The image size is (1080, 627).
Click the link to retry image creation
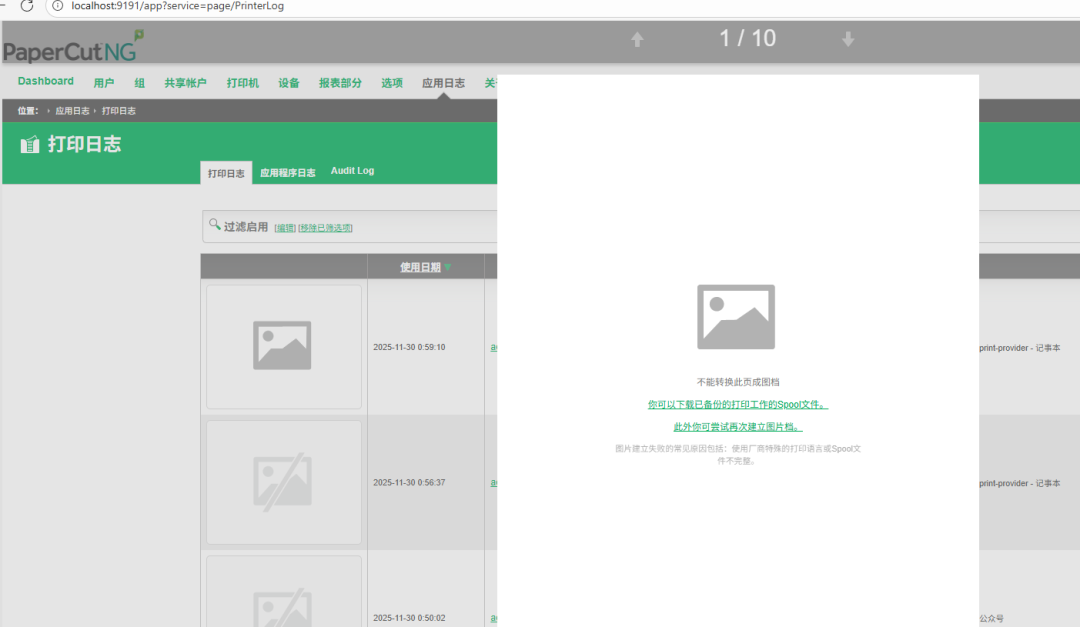(737, 427)
